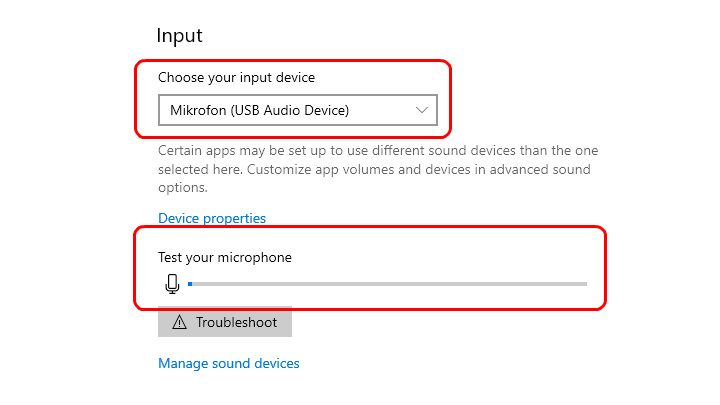Open the Mikrofon (USB Audio Device) combo box
The image size is (720, 405).
pos(297,110)
